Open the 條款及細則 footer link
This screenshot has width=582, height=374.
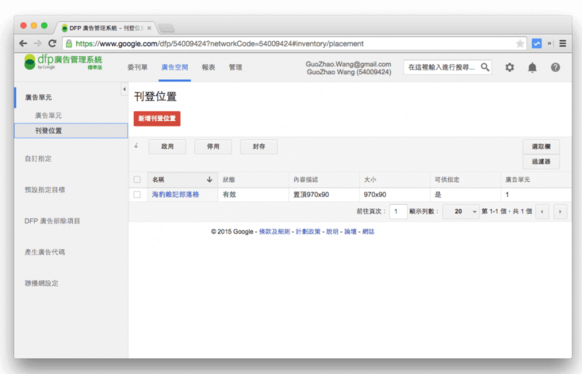point(274,232)
